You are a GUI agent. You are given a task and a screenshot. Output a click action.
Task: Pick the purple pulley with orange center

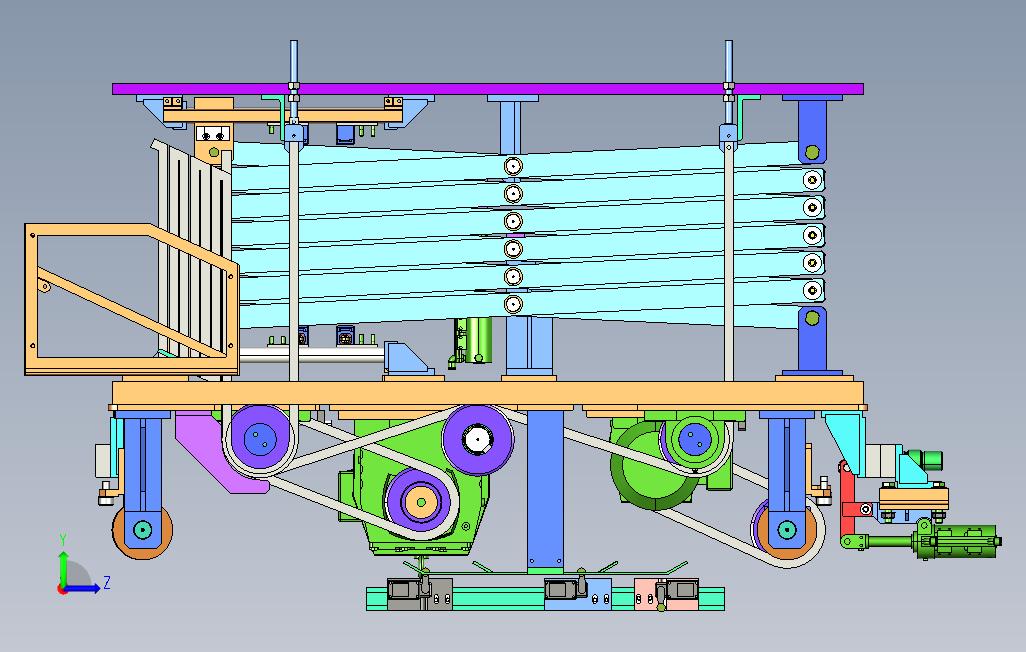click(420, 501)
